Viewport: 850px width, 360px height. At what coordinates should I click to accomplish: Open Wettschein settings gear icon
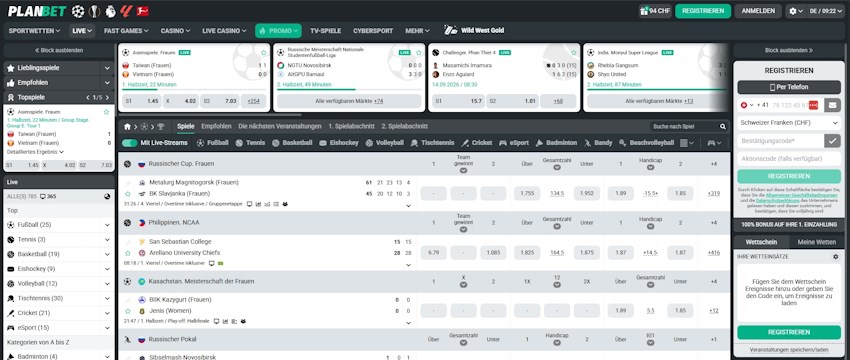pos(835,256)
